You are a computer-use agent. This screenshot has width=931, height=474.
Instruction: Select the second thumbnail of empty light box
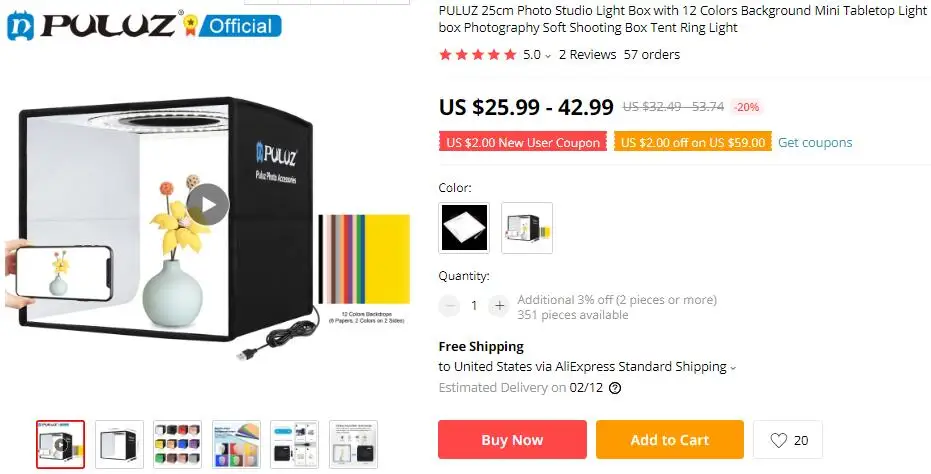pyautogui.click(x=119, y=444)
